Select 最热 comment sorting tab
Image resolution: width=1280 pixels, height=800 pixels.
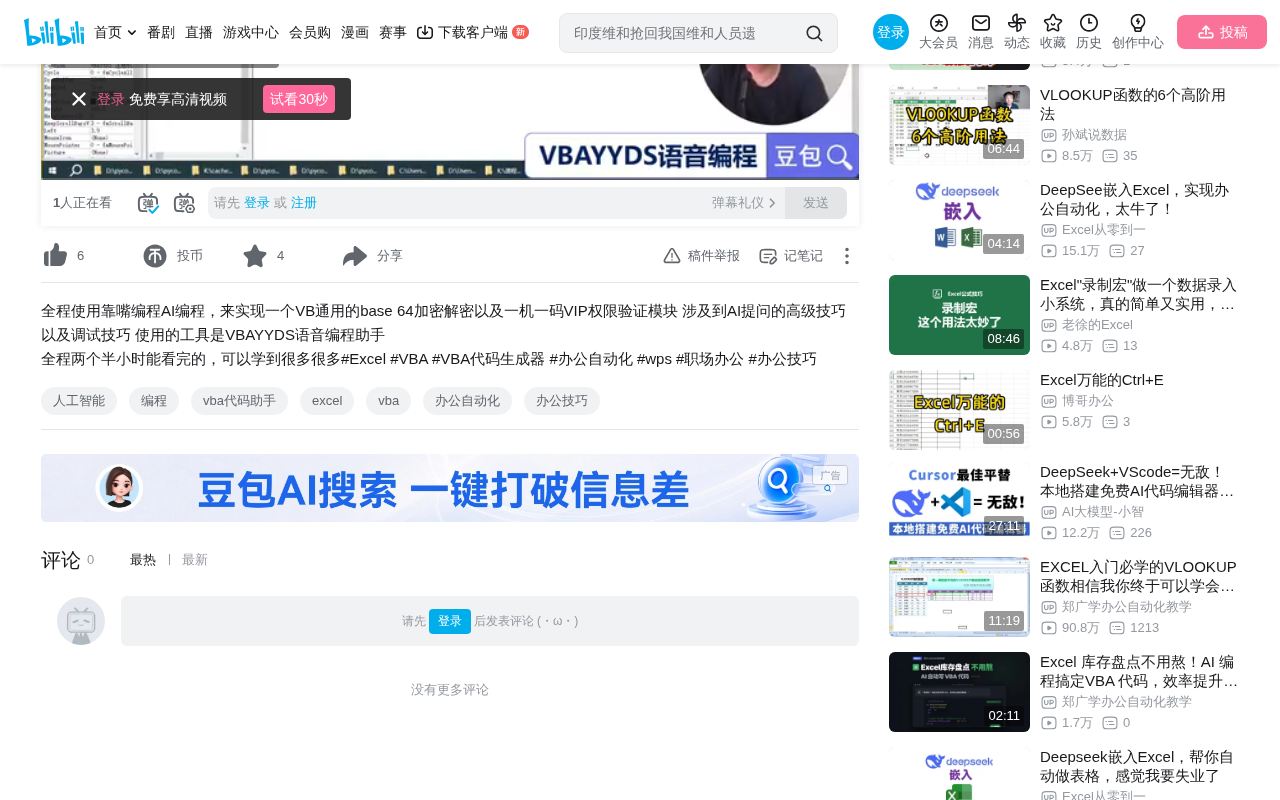pyautogui.click(x=143, y=560)
